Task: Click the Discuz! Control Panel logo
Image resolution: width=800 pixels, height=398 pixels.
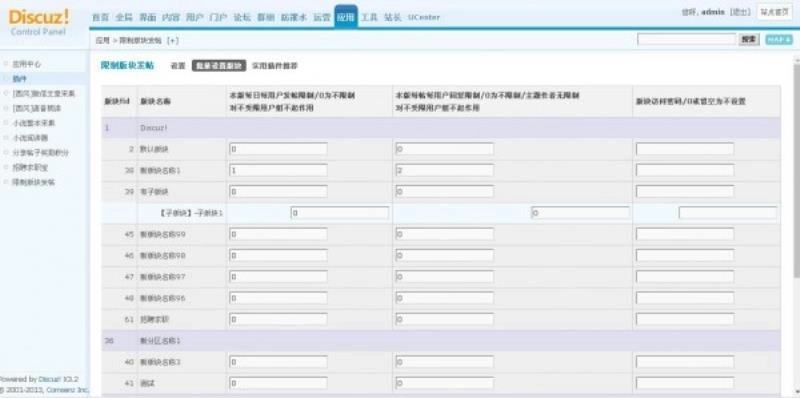Action: tap(39, 22)
